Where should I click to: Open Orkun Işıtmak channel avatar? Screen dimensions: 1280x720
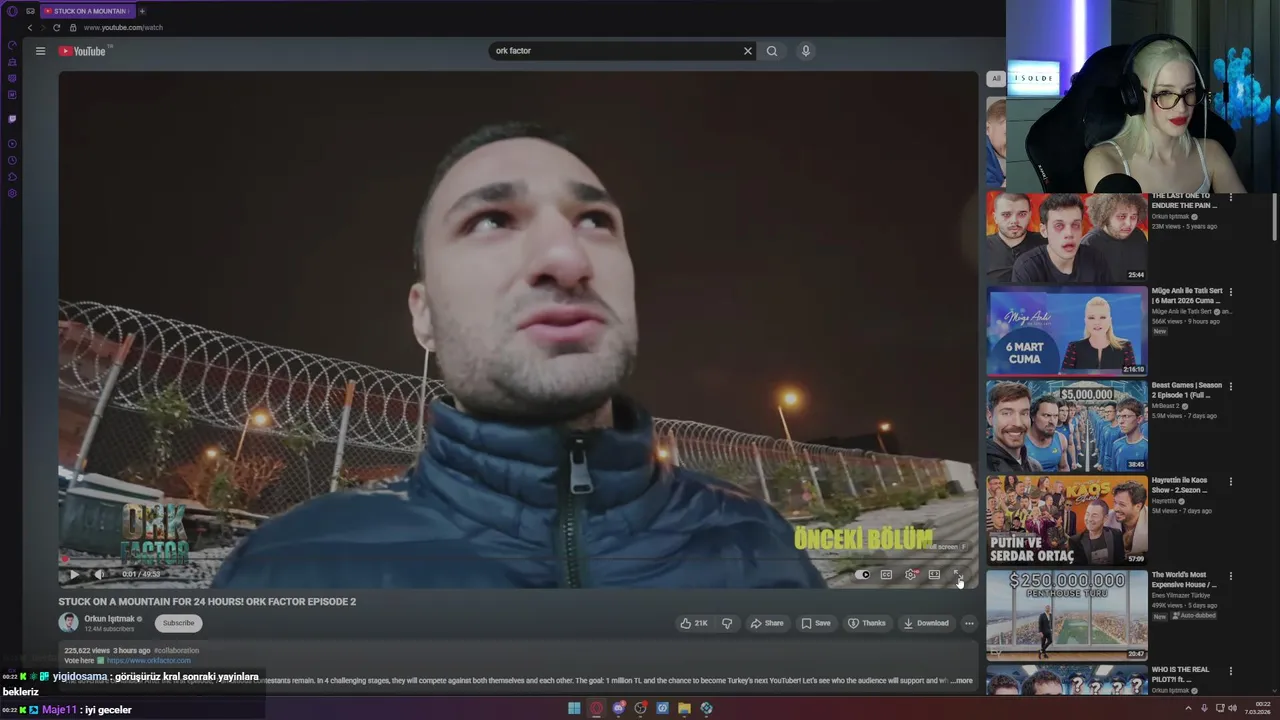[x=68, y=622]
